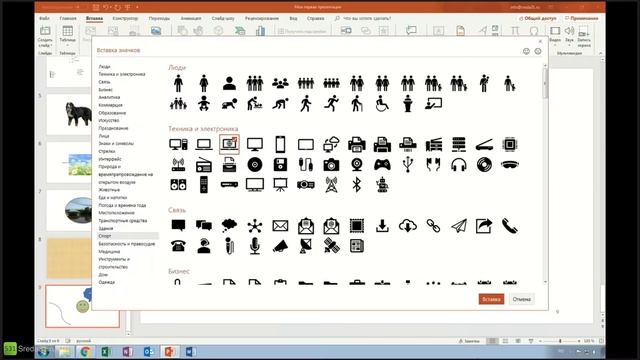Click the Примечания button
The height and width of the screenshot is (360, 640).
(582, 18)
